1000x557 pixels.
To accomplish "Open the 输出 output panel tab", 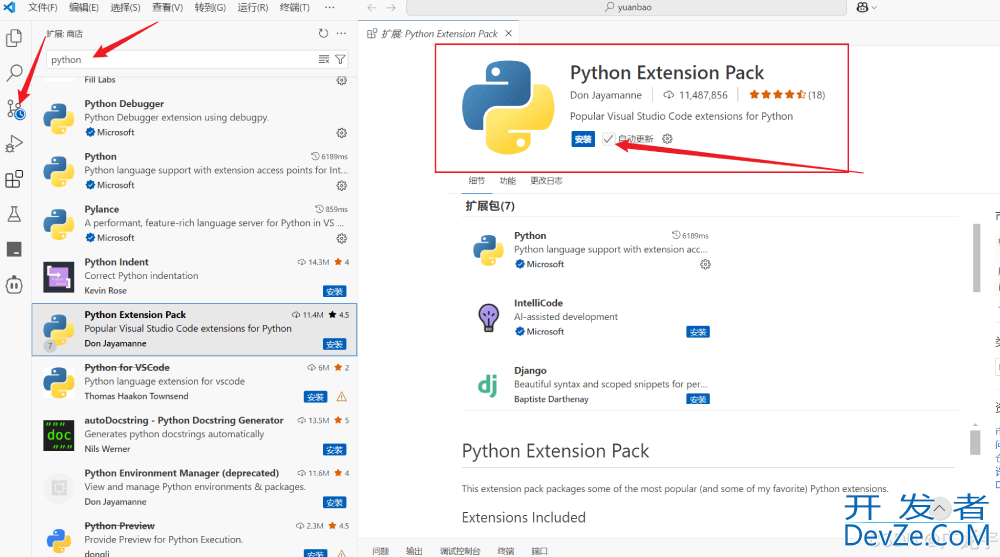I will [414, 551].
